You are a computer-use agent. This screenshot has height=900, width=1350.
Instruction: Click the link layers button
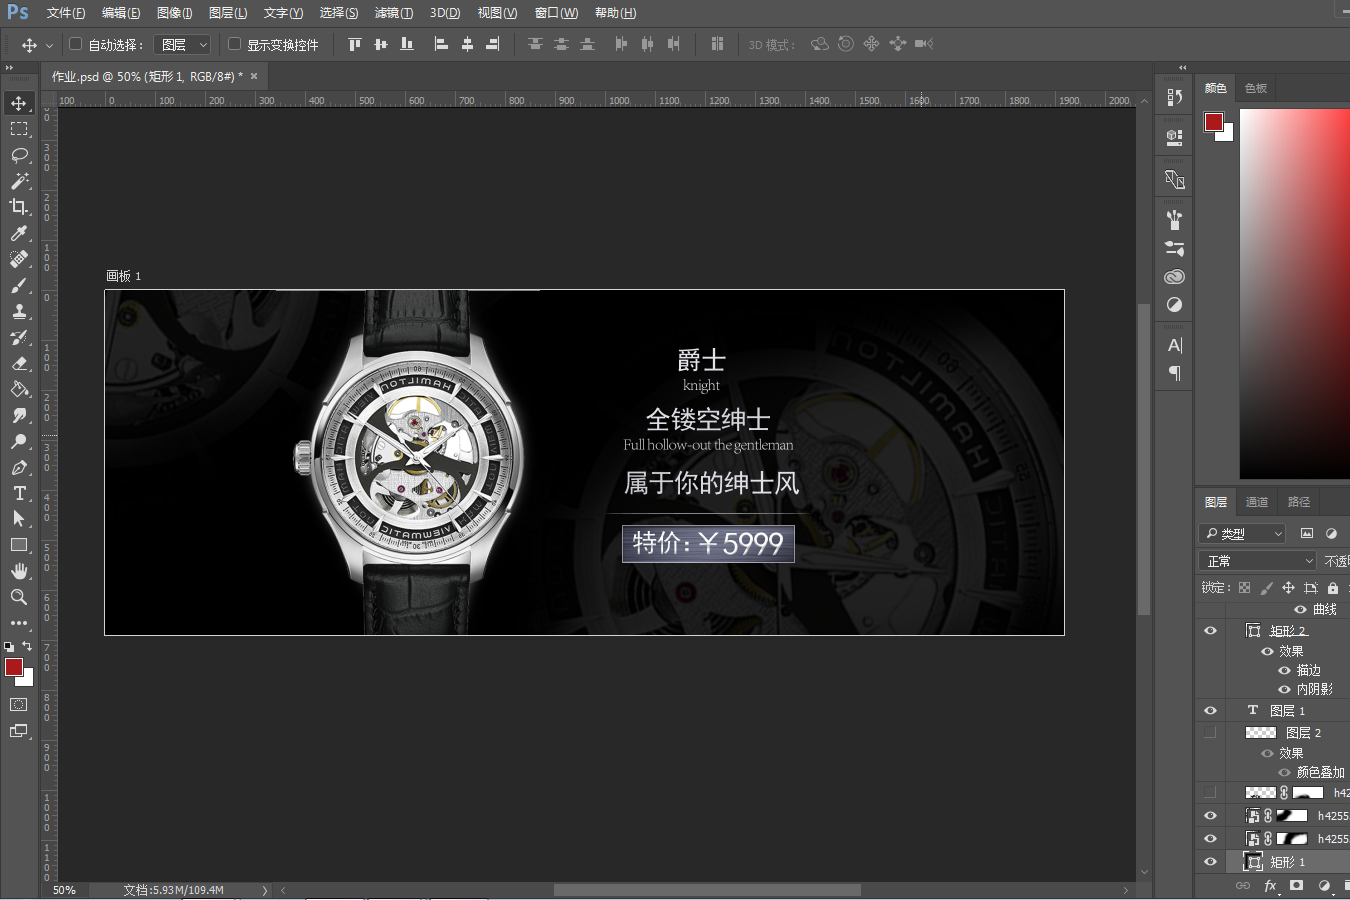click(1243, 886)
